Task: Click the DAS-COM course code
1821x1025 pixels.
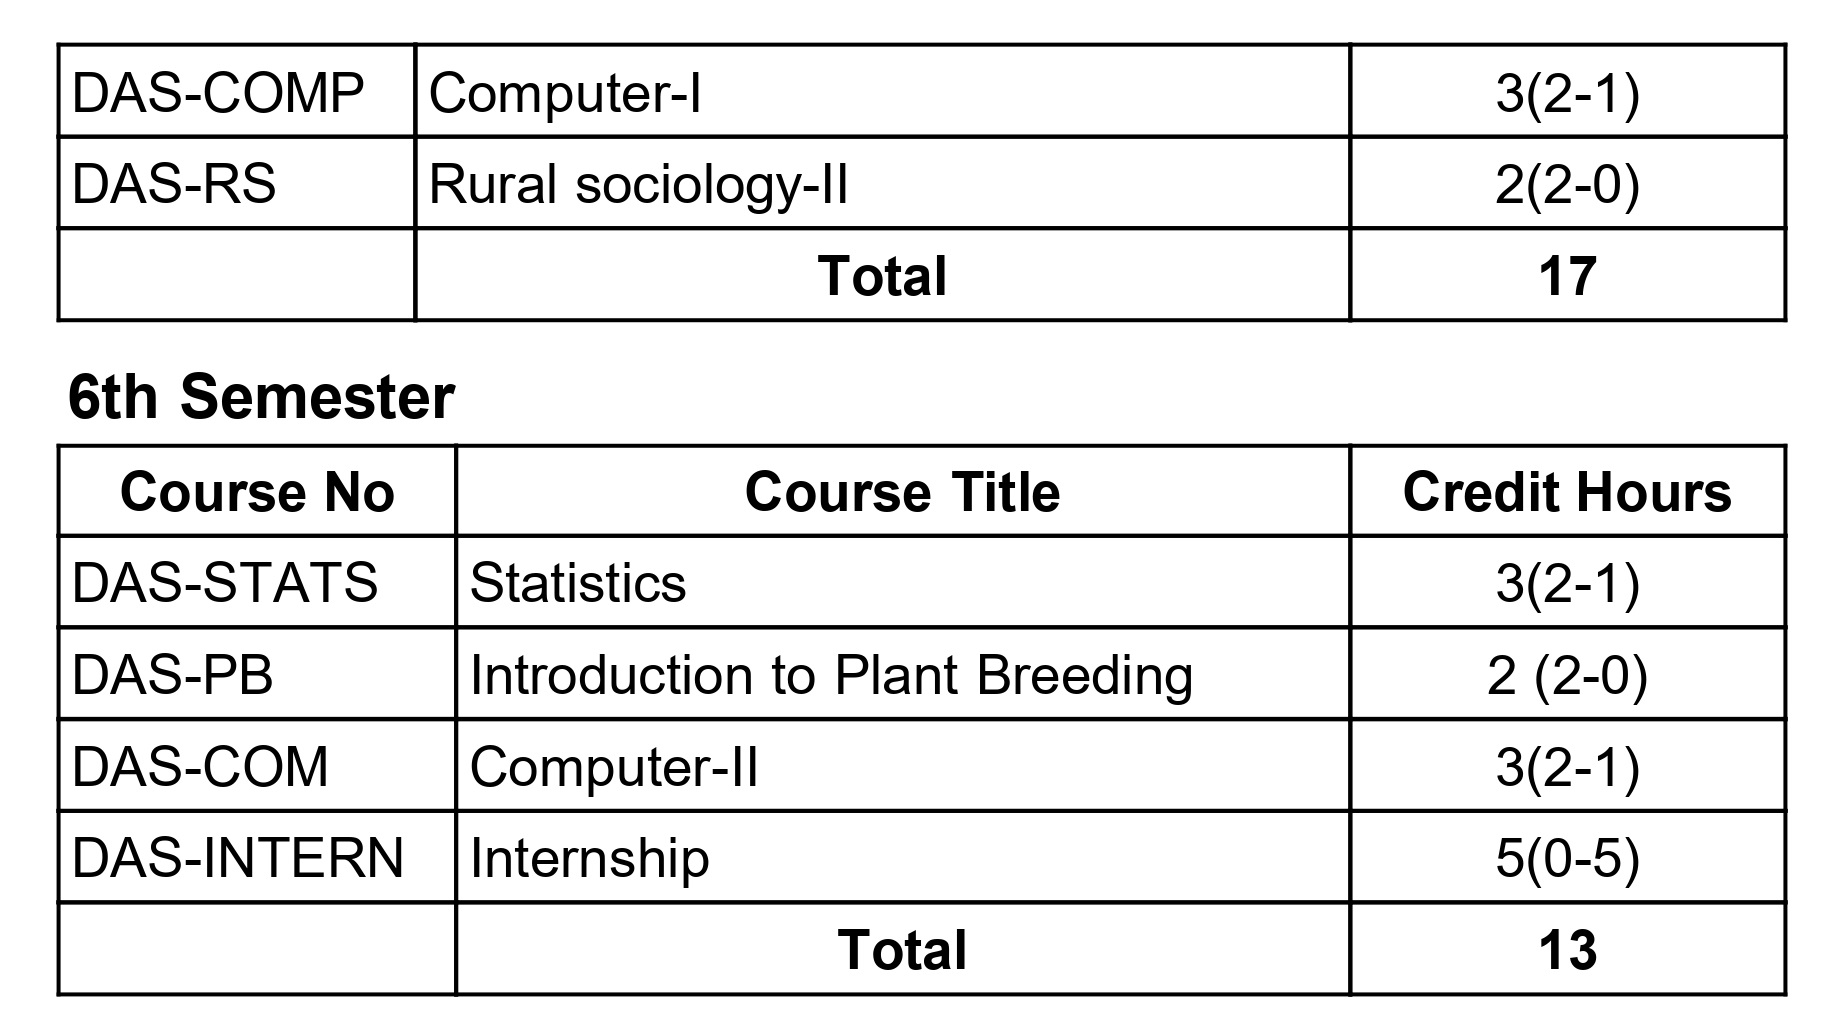Action: tap(200, 767)
